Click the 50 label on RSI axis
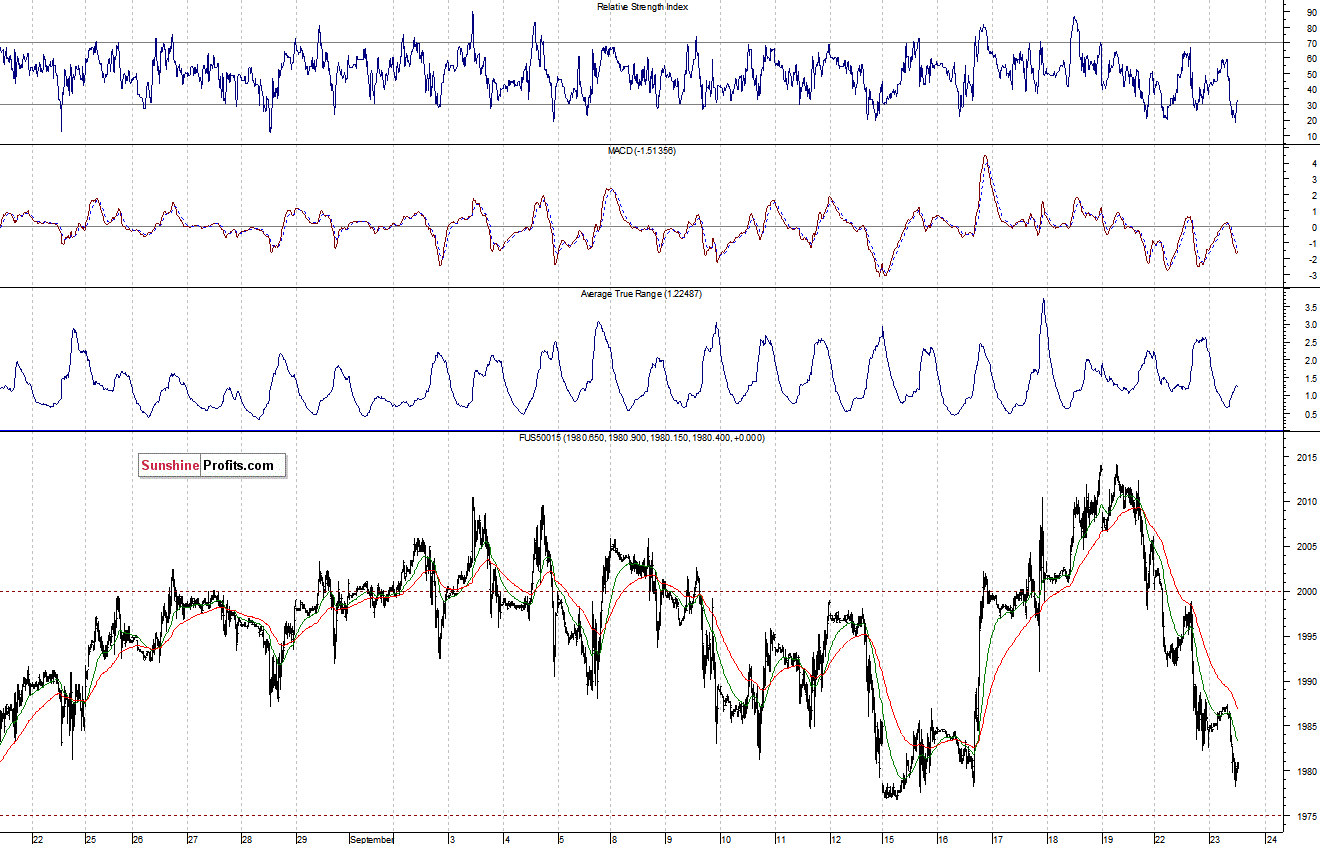This screenshot has height=844, width=1320. pos(1311,74)
